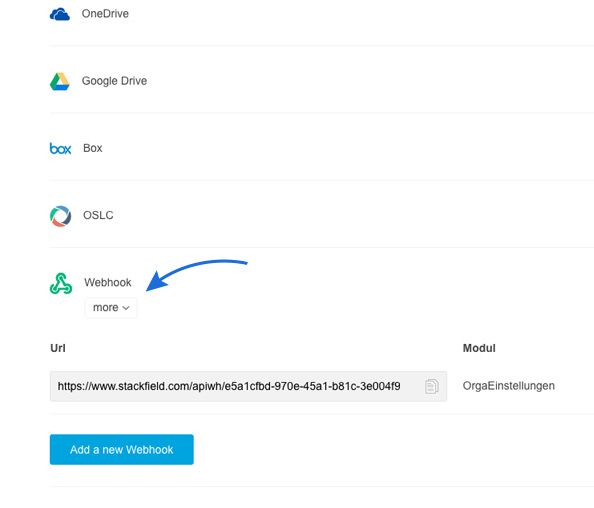Open the OneDrive integration label
The image size is (594, 508).
pos(105,14)
